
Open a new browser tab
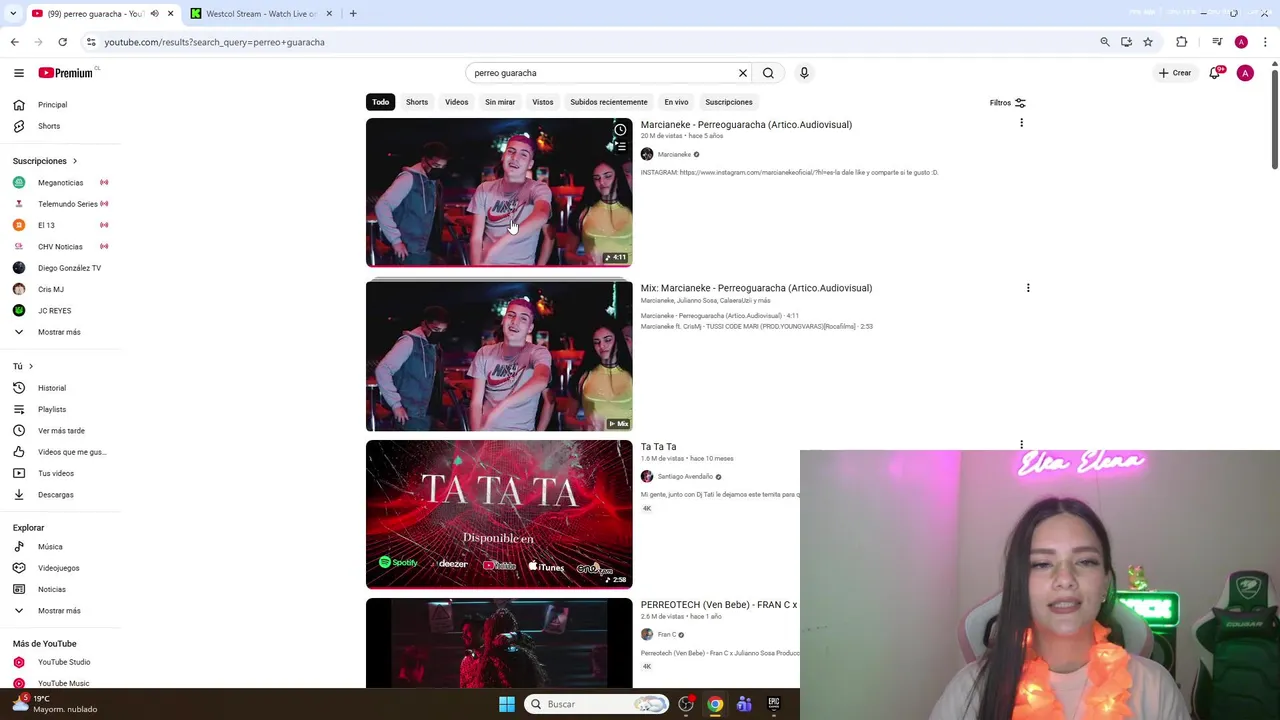(353, 14)
